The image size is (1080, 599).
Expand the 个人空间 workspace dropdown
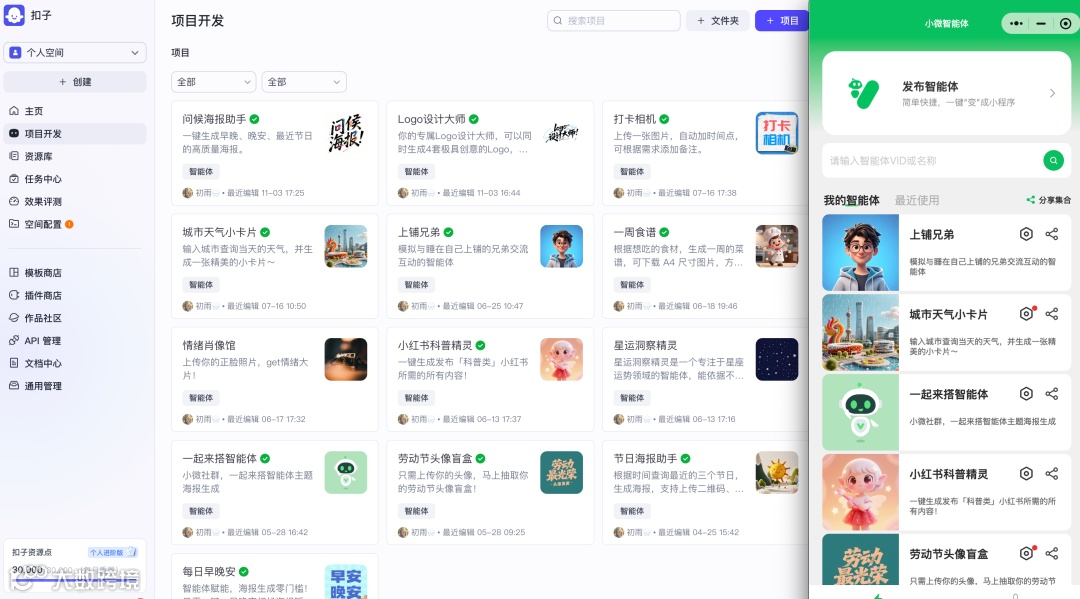75,52
